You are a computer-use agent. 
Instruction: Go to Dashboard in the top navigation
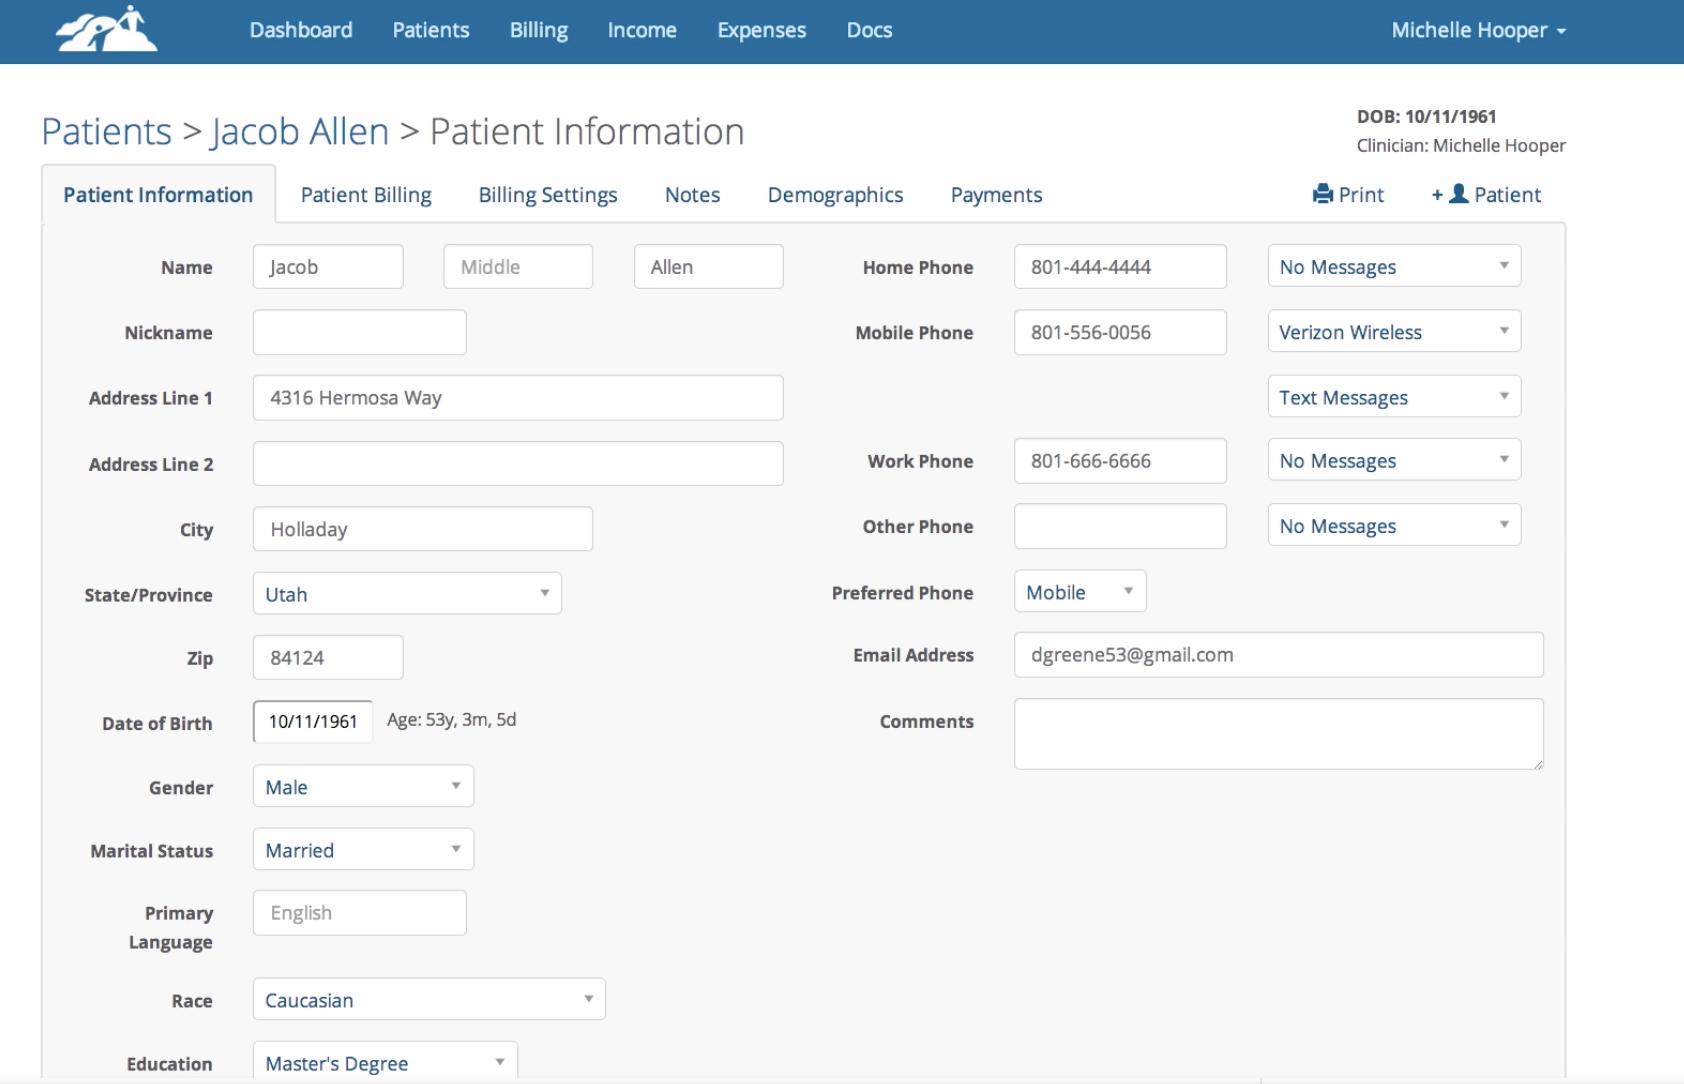[301, 30]
